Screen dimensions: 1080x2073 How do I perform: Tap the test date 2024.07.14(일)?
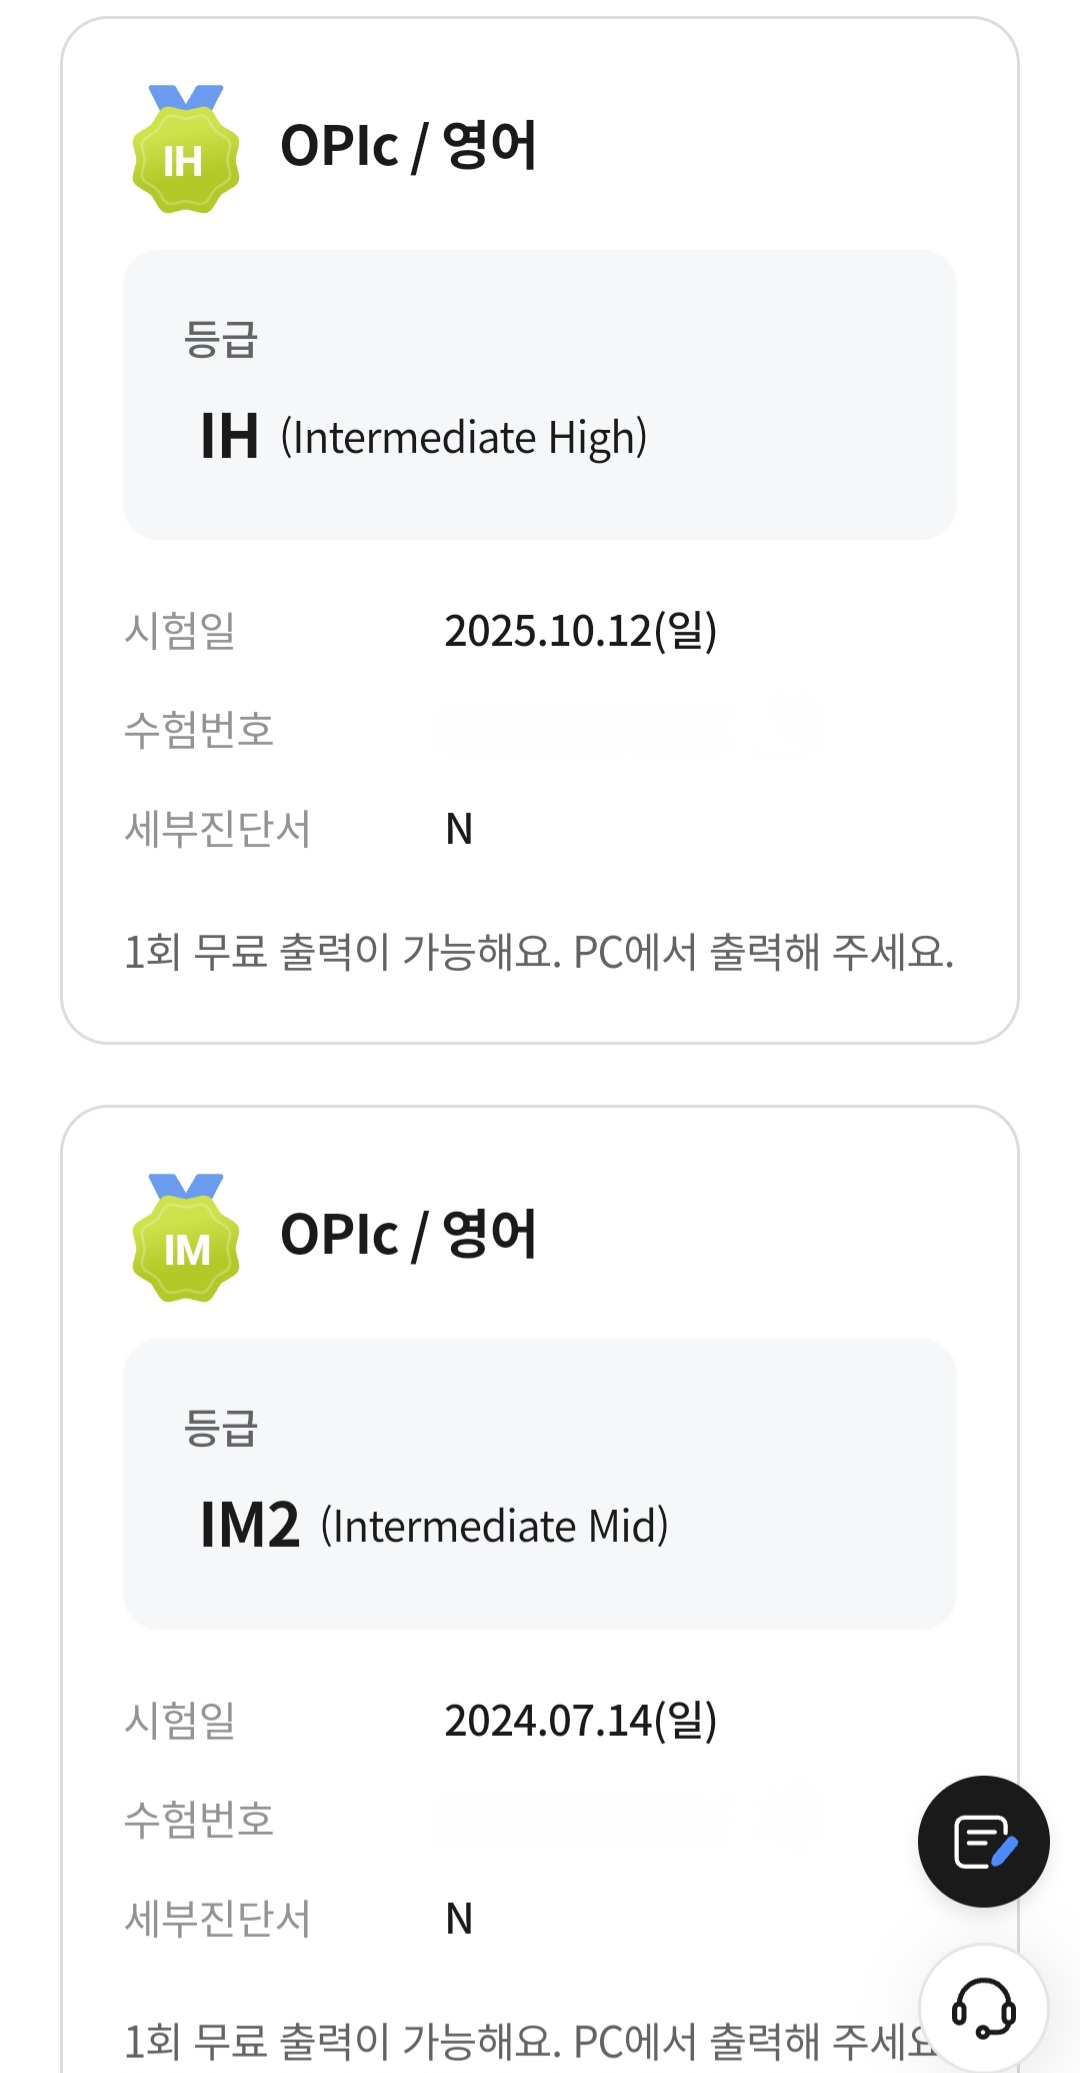pos(580,1720)
